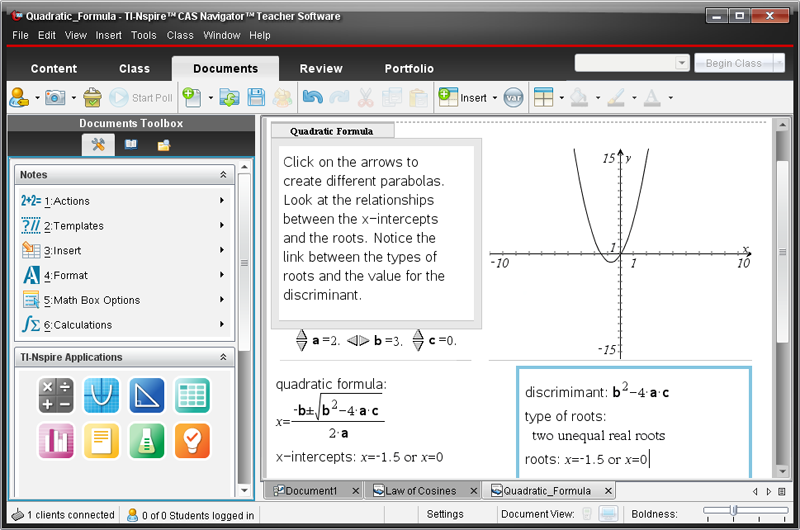
Task: Collapse the Notes panel
Action: (x=223, y=174)
